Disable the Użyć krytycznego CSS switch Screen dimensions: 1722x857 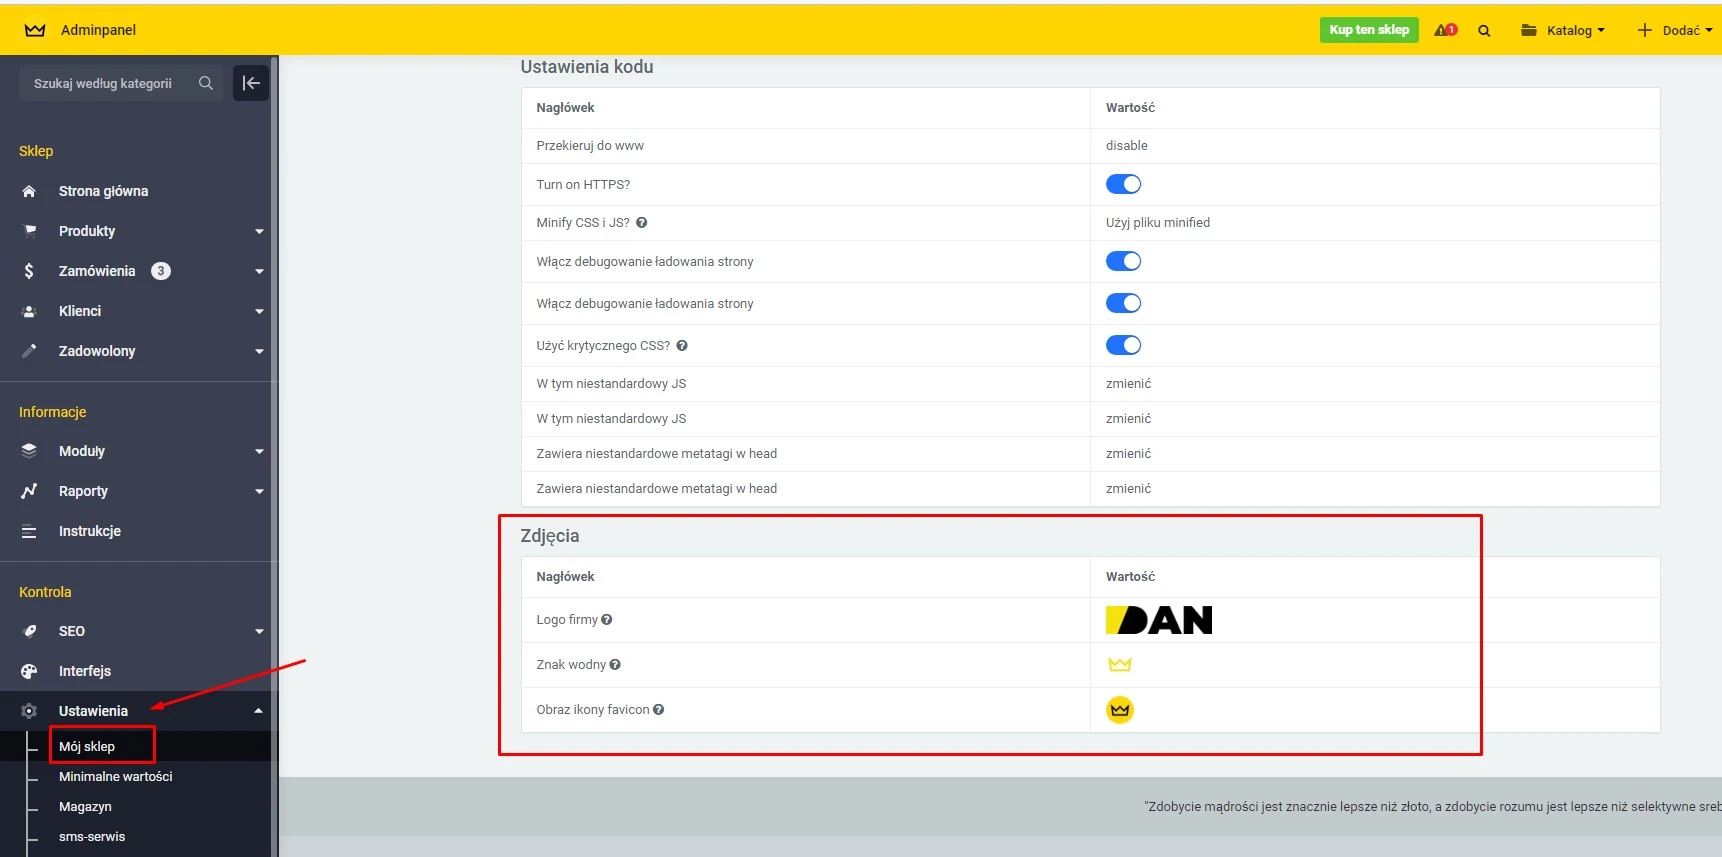1123,345
